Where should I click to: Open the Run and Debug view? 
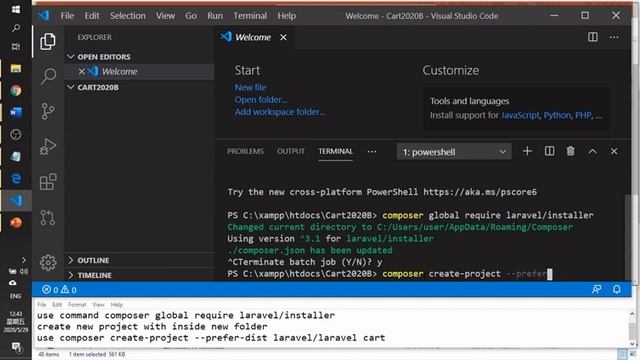tap(48, 147)
